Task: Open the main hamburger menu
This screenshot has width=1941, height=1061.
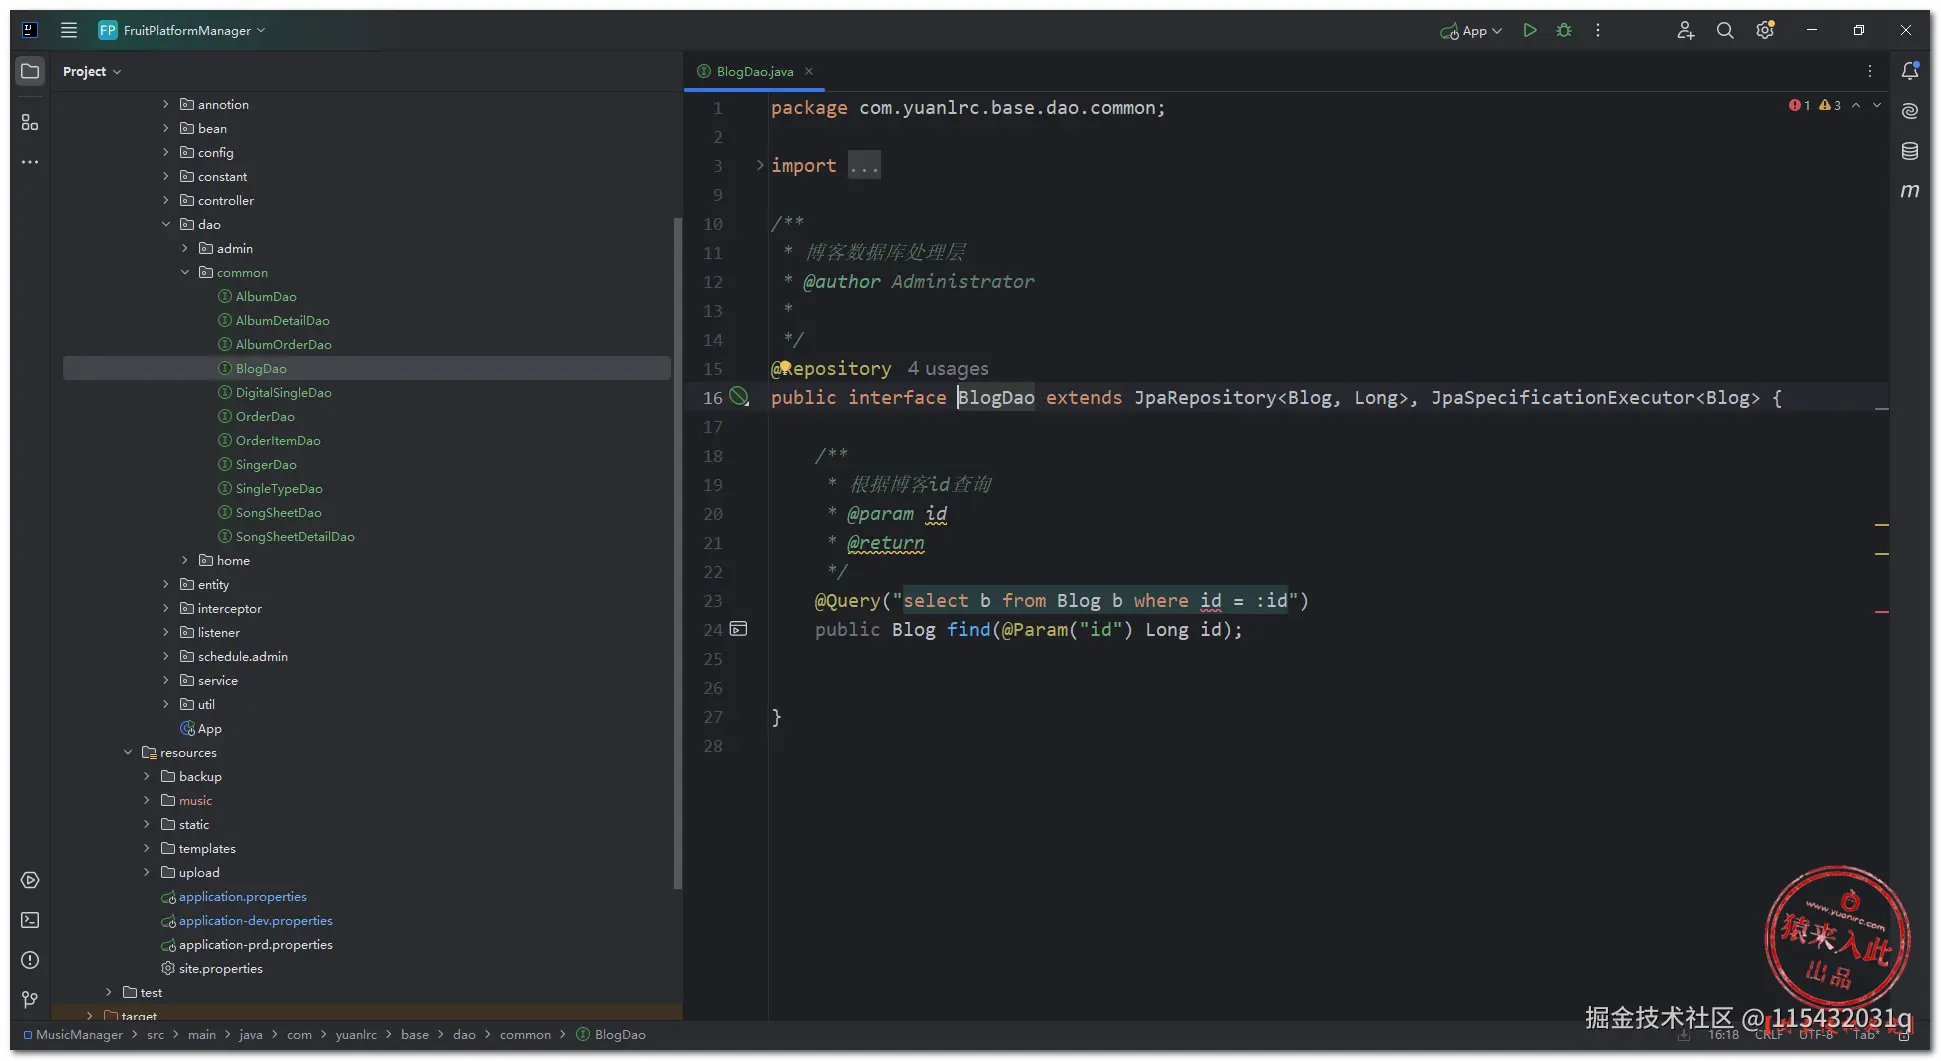Action: coord(69,30)
